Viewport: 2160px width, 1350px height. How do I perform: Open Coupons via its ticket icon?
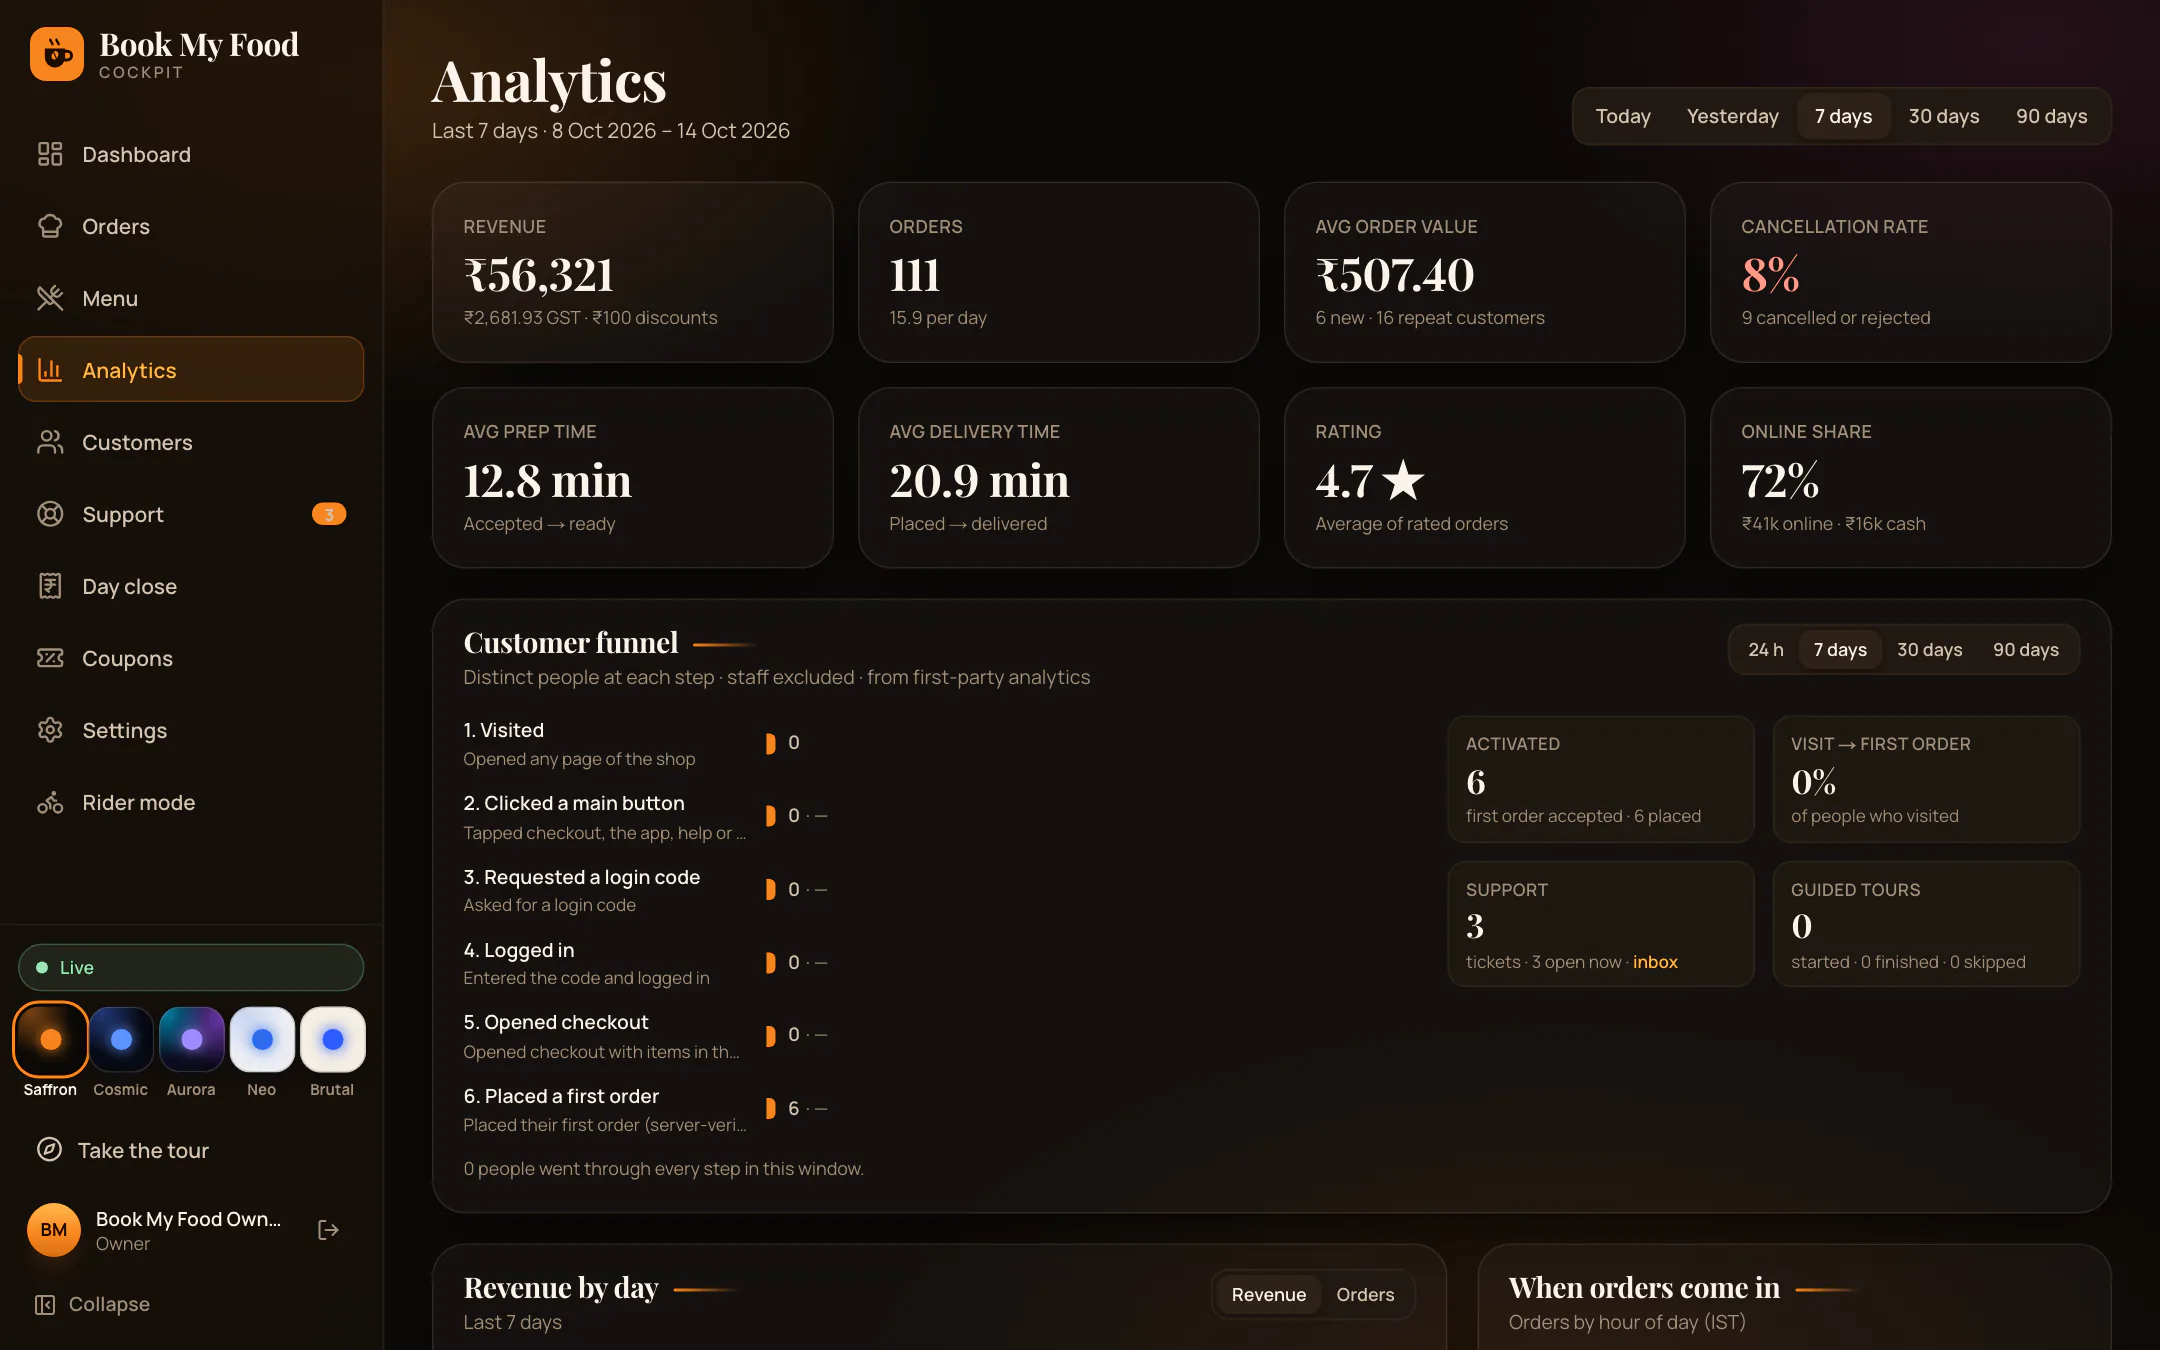pos(50,658)
